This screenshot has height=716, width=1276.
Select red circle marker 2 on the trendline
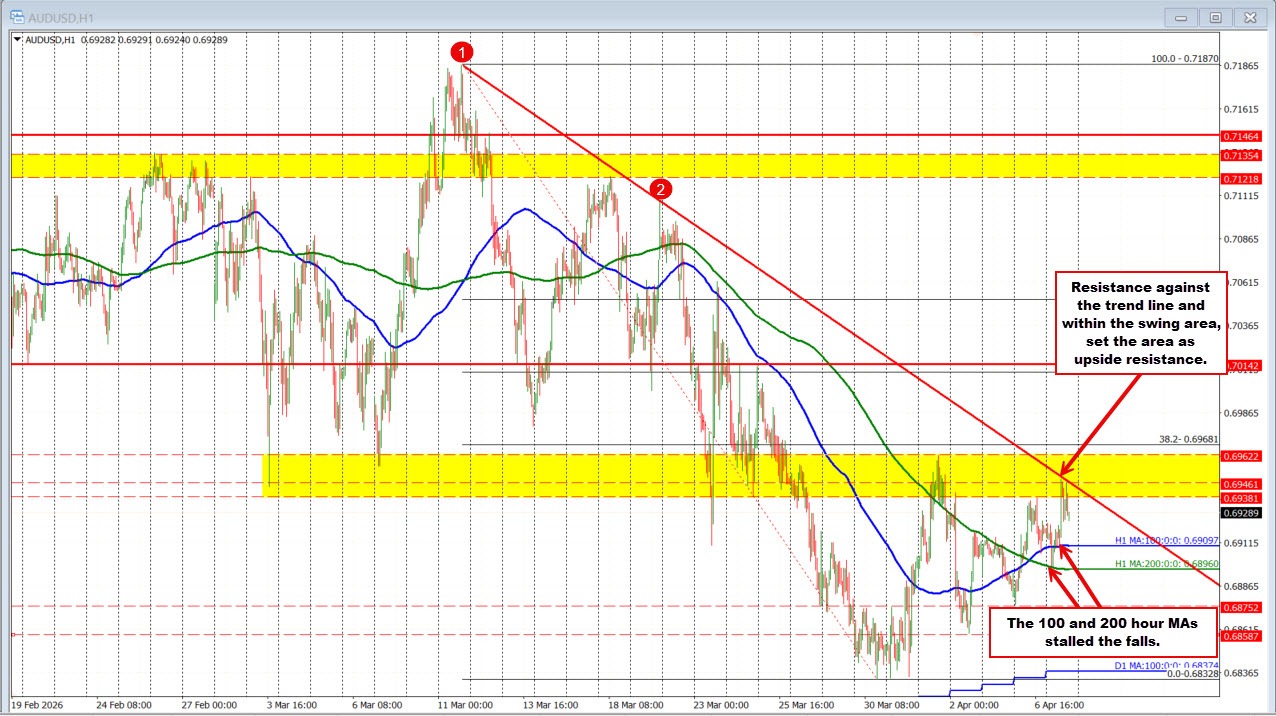click(659, 188)
